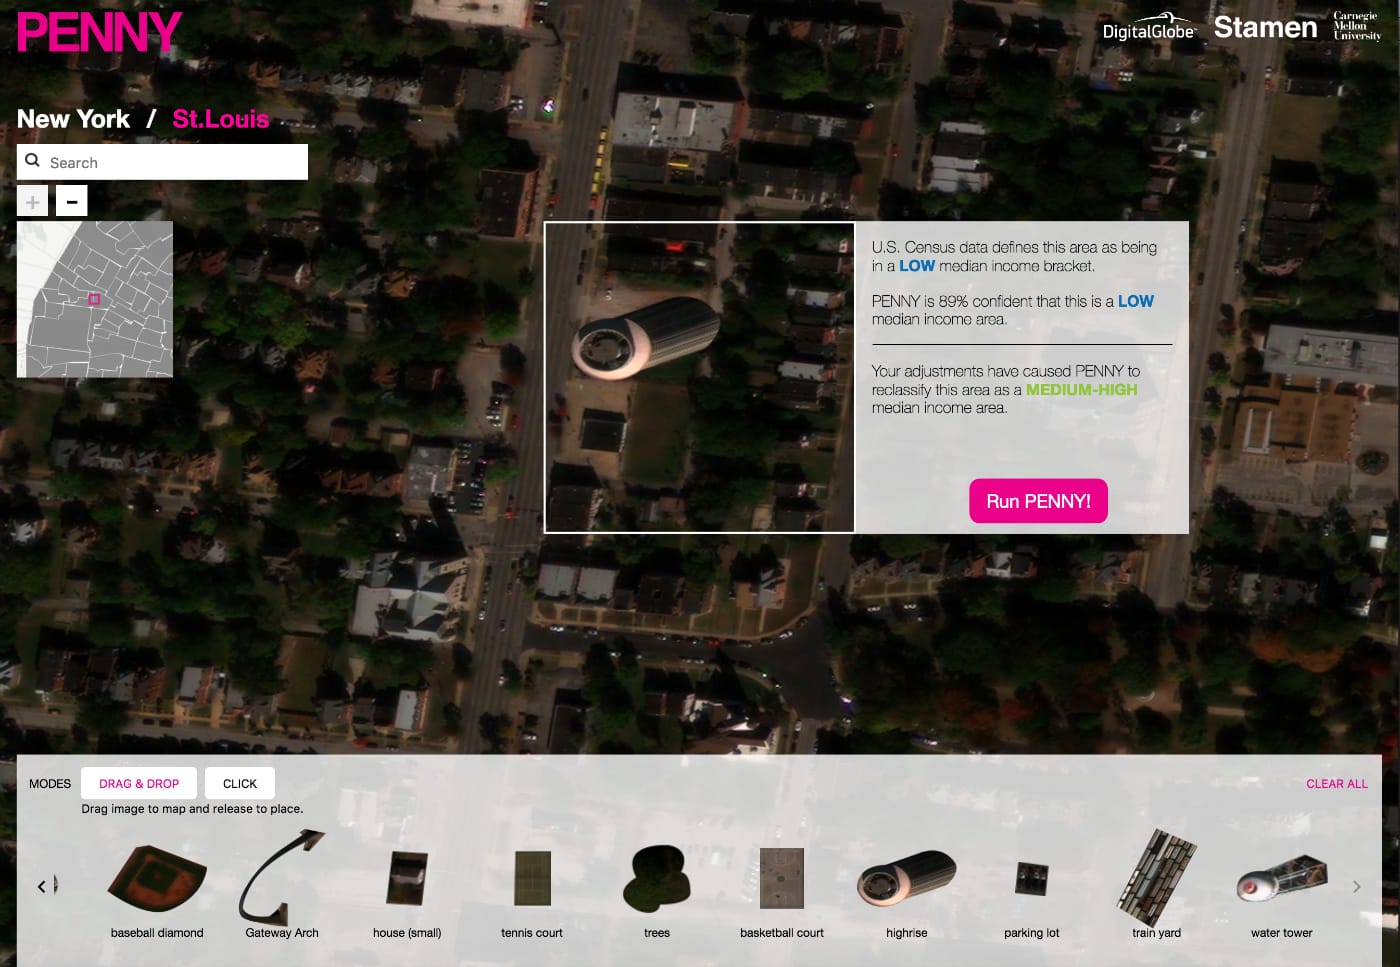The height and width of the screenshot is (967, 1400).
Task: Select the baseball diamond icon
Action: [157, 878]
